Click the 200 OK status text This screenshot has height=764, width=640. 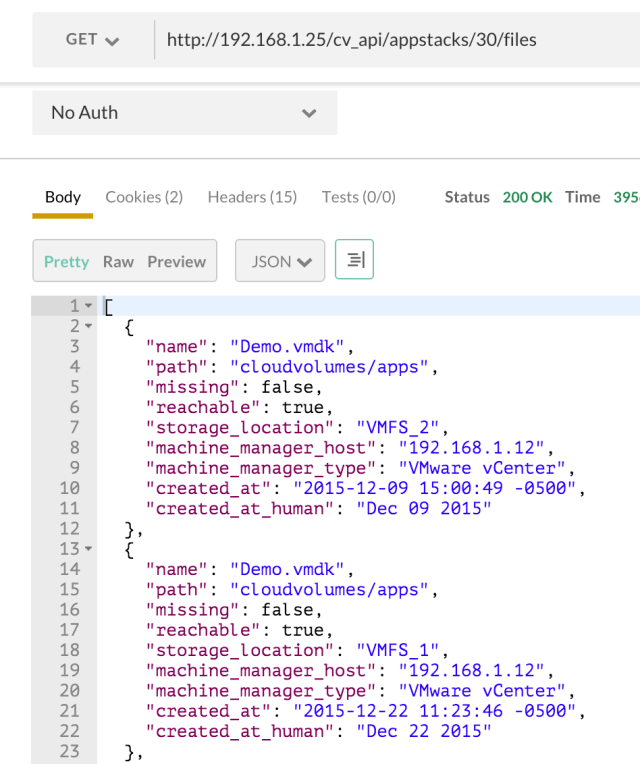[x=527, y=197]
